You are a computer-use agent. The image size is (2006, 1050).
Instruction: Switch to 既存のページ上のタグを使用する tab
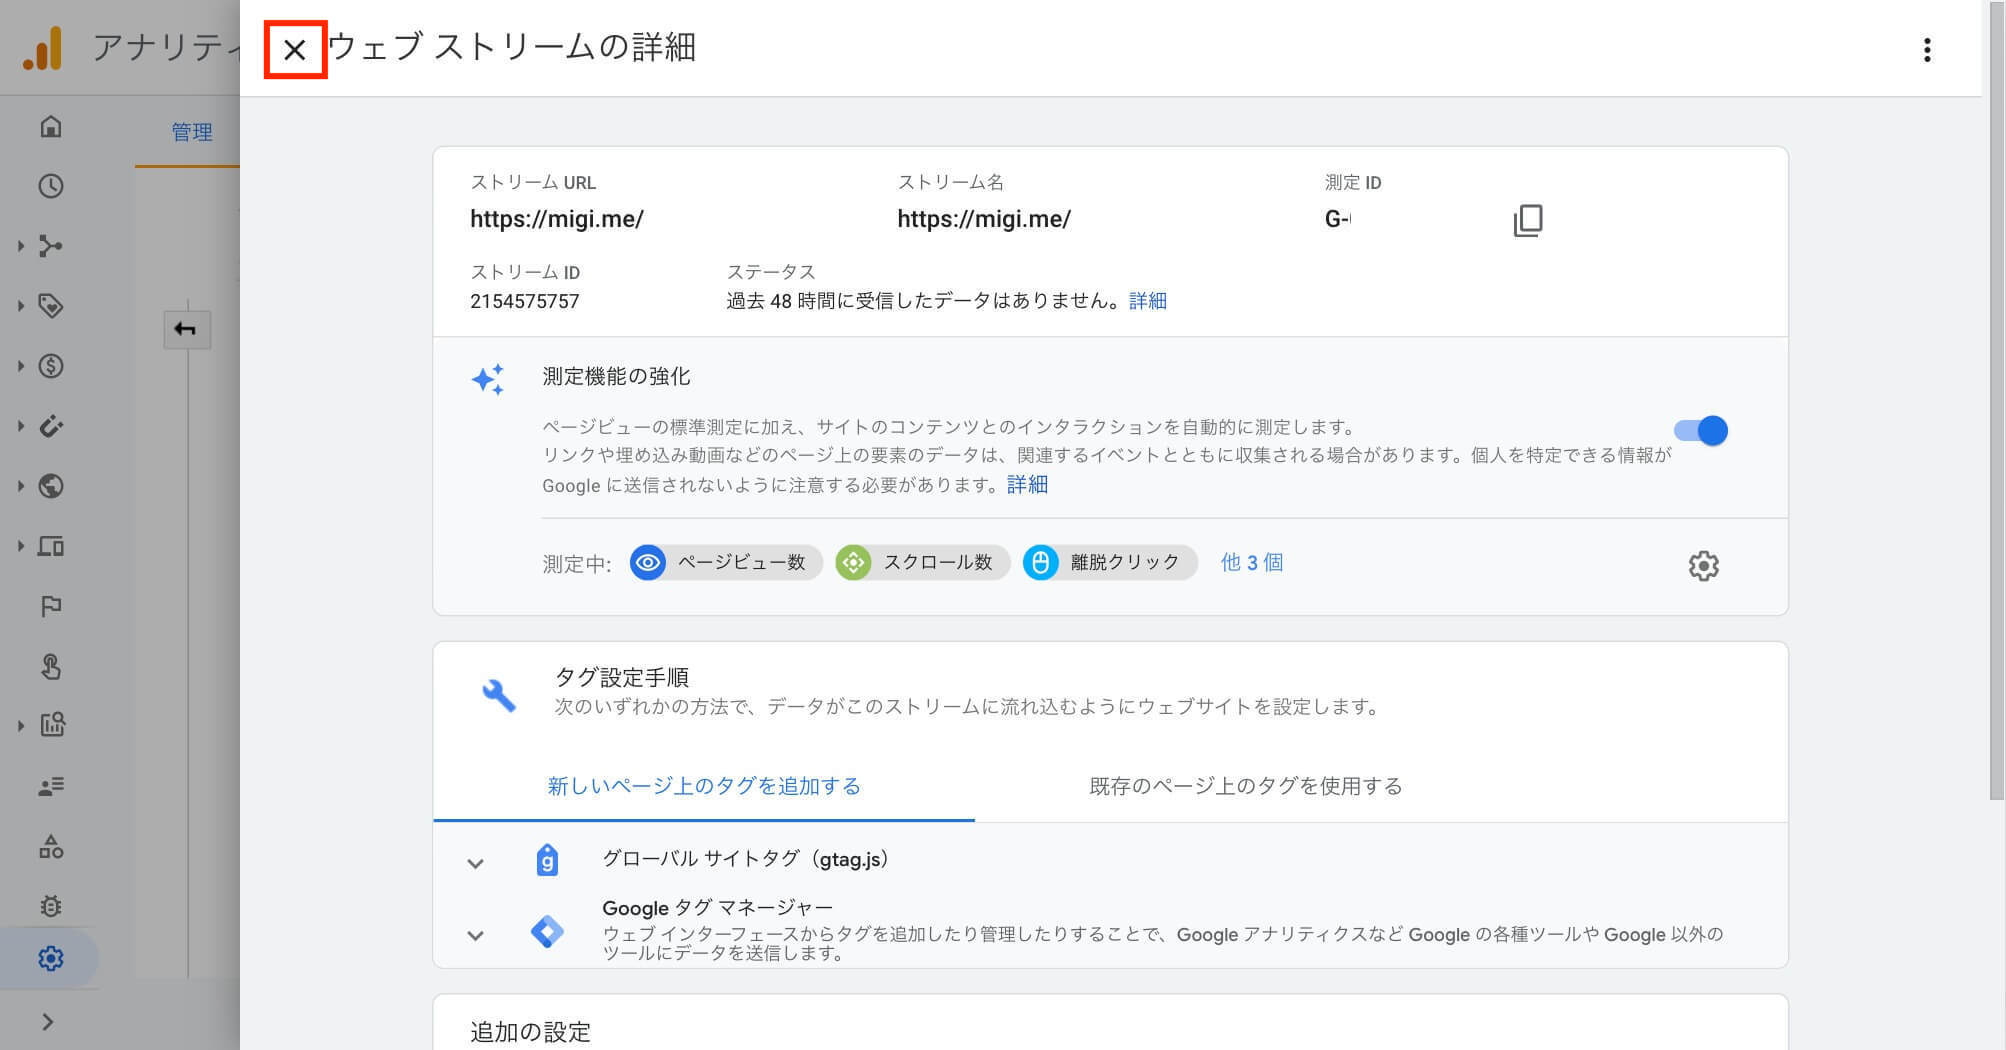coord(1245,786)
